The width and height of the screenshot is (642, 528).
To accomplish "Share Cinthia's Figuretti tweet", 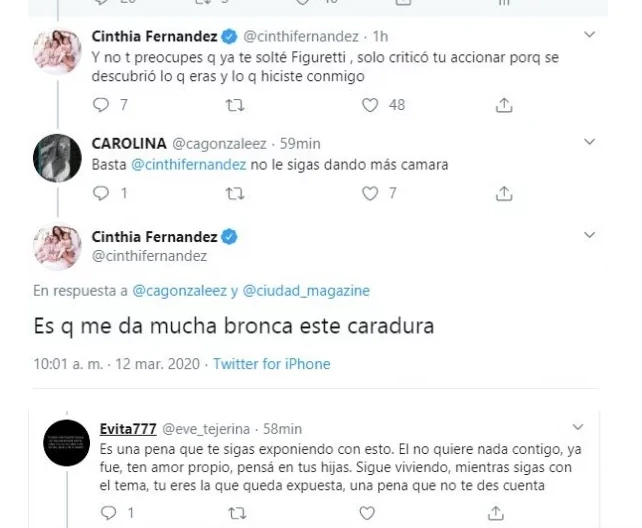I will click(x=505, y=104).
